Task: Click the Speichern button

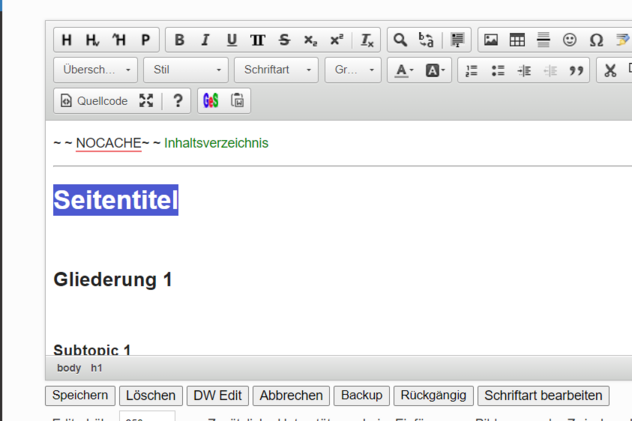Action: tap(80, 396)
